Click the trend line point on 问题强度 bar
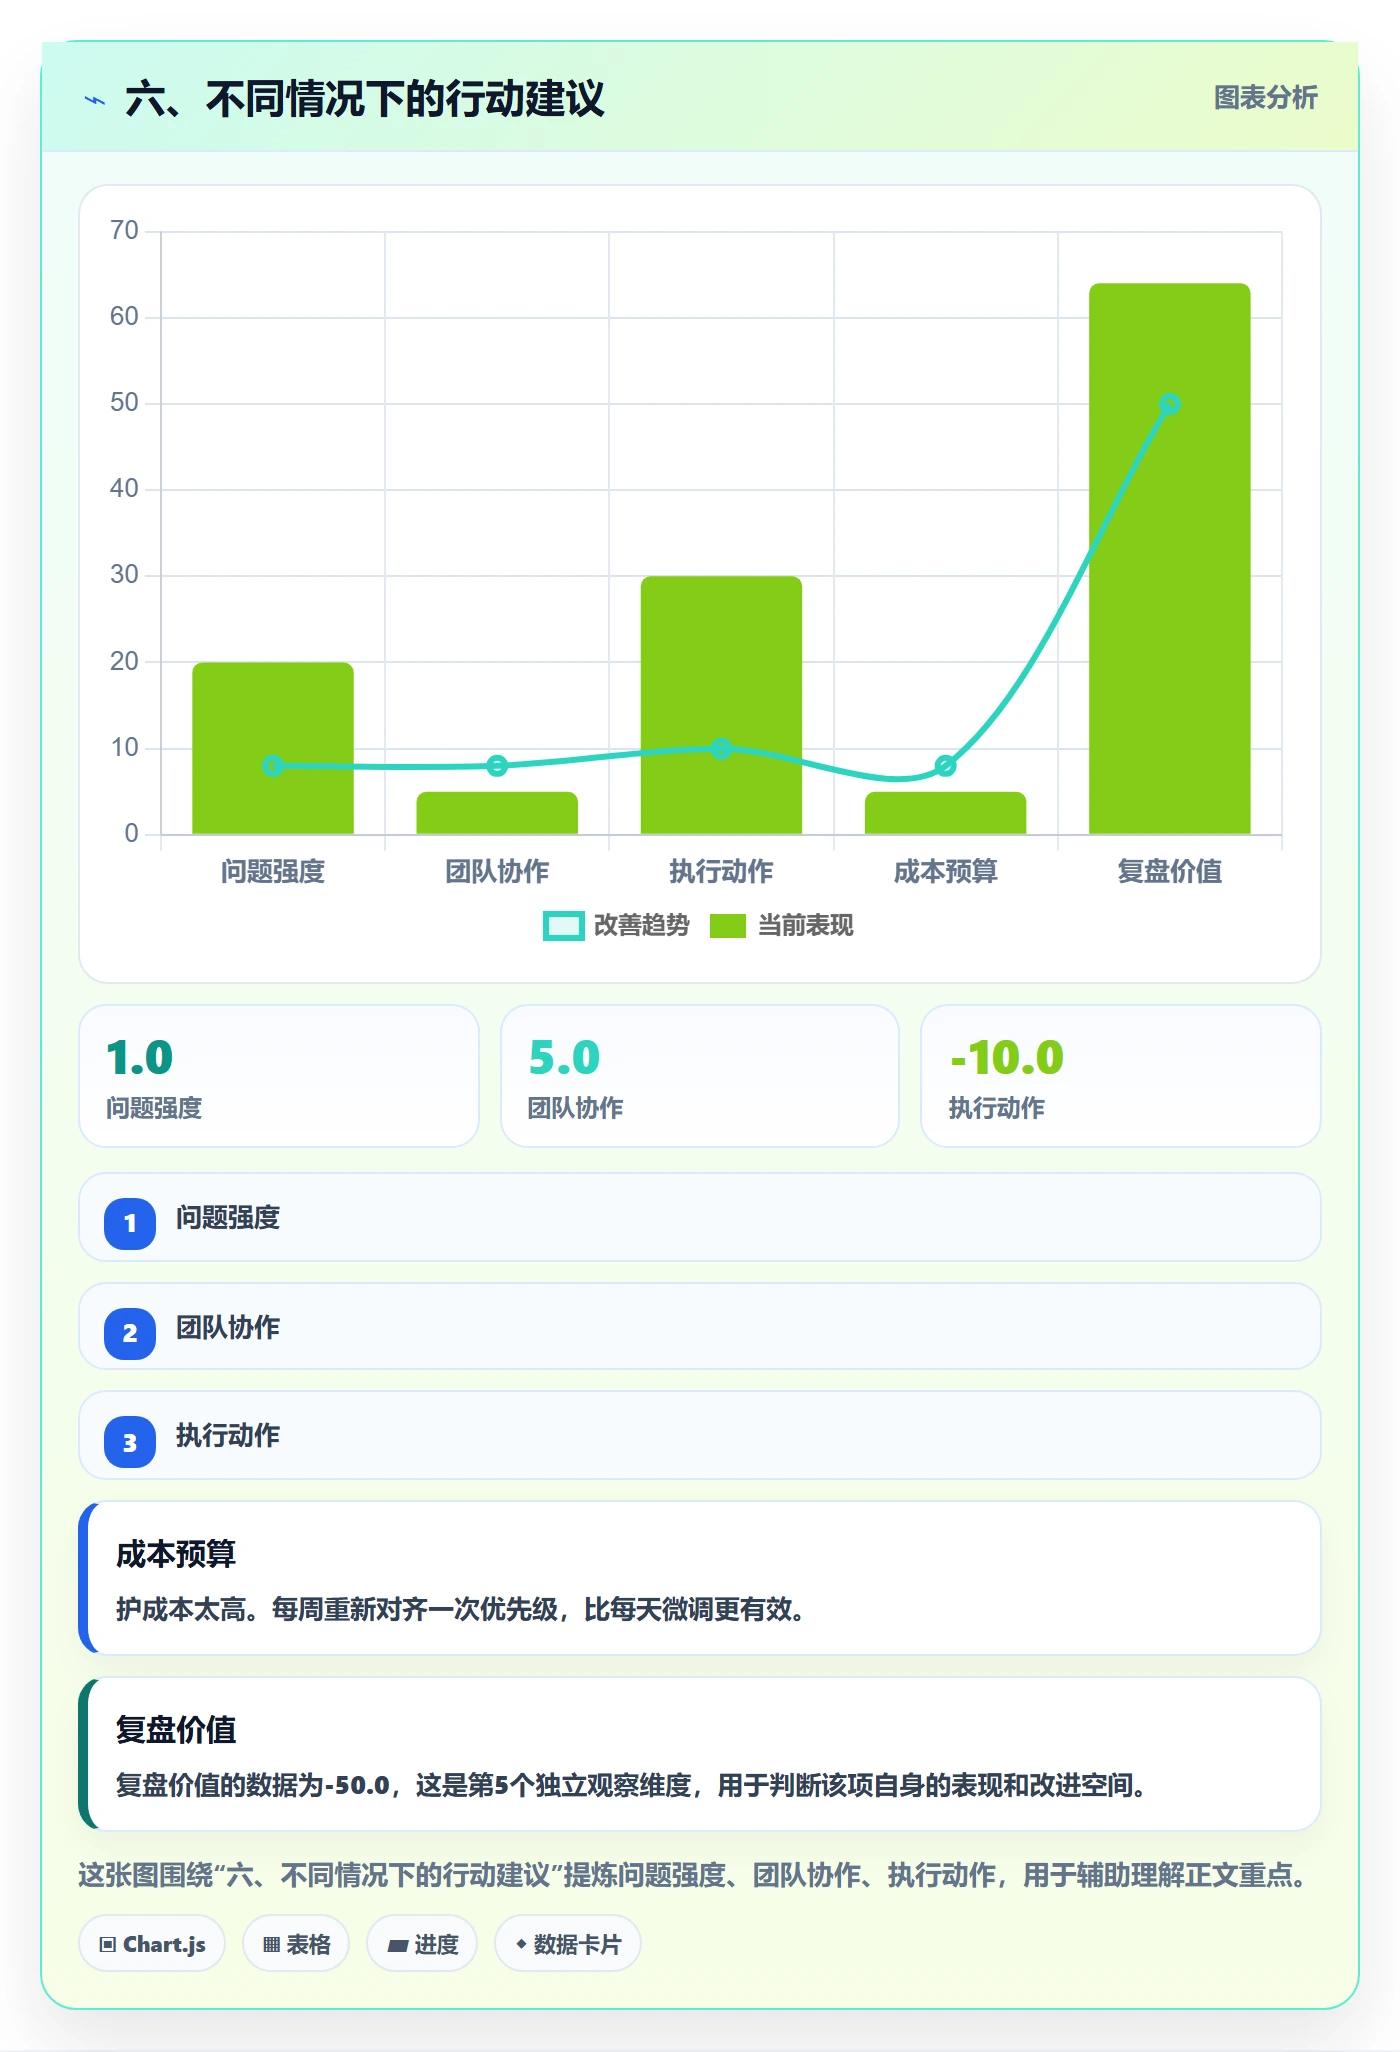This screenshot has width=1400, height=2052. [x=273, y=766]
